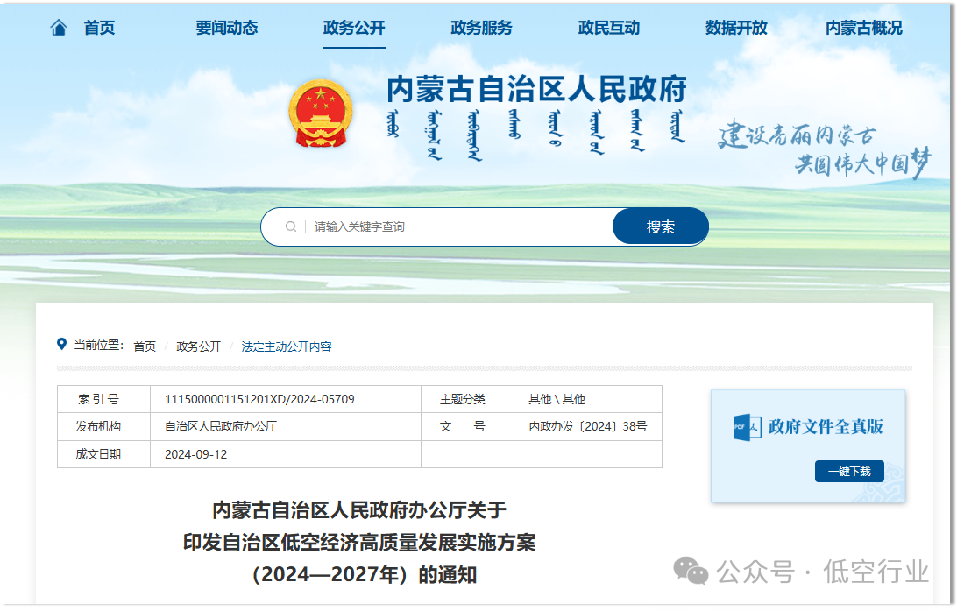This screenshot has width=960, height=610.
Task: Open the 政务公开 menu
Action: (x=352, y=28)
